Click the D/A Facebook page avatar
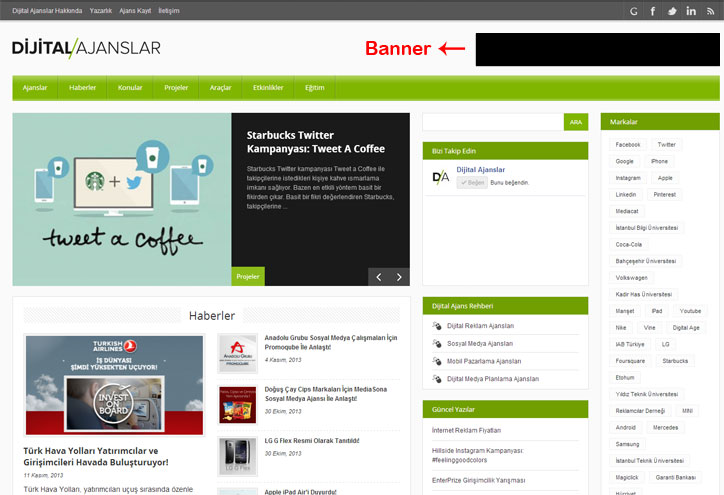This screenshot has height=495, width=724. click(x=440, y=177)
